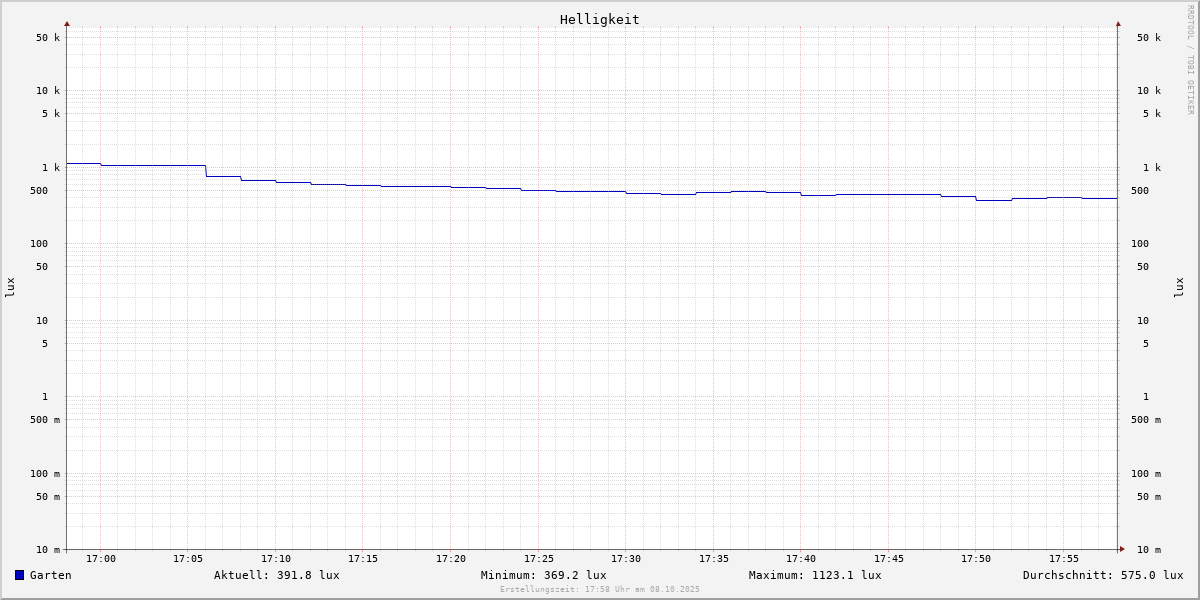Click the 17:55 time axis label
1200x600 pixels.
[1064, 559]
